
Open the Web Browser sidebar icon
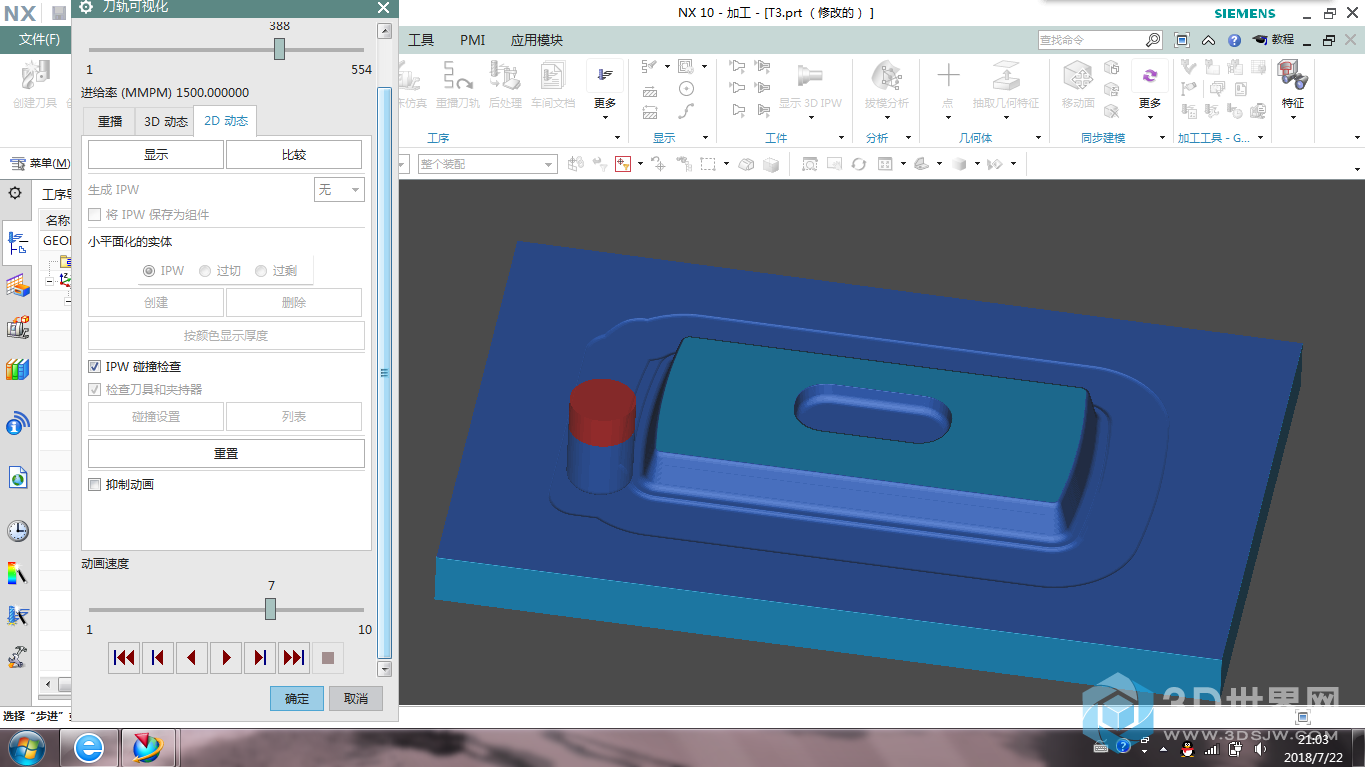pos(17,478)
